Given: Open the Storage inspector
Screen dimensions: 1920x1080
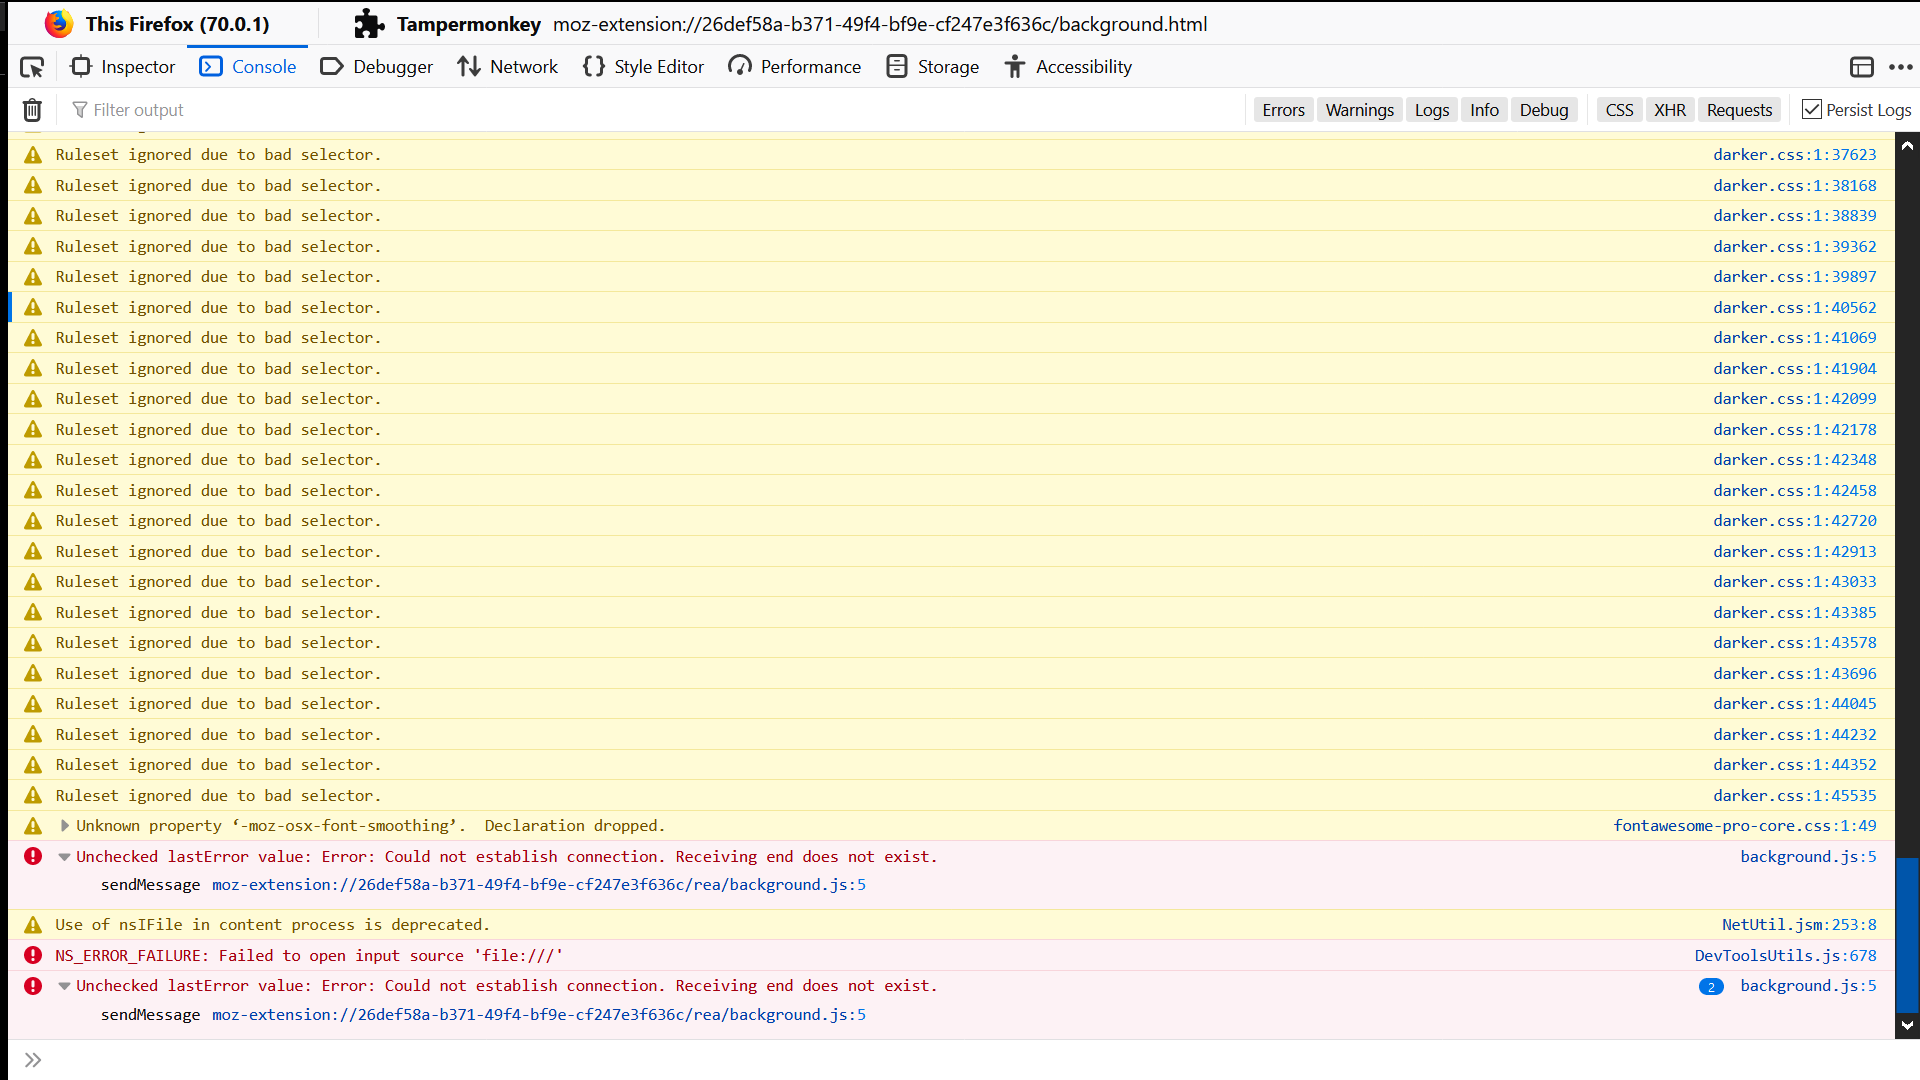Looking at the screenshot, I should coord(932,66).
